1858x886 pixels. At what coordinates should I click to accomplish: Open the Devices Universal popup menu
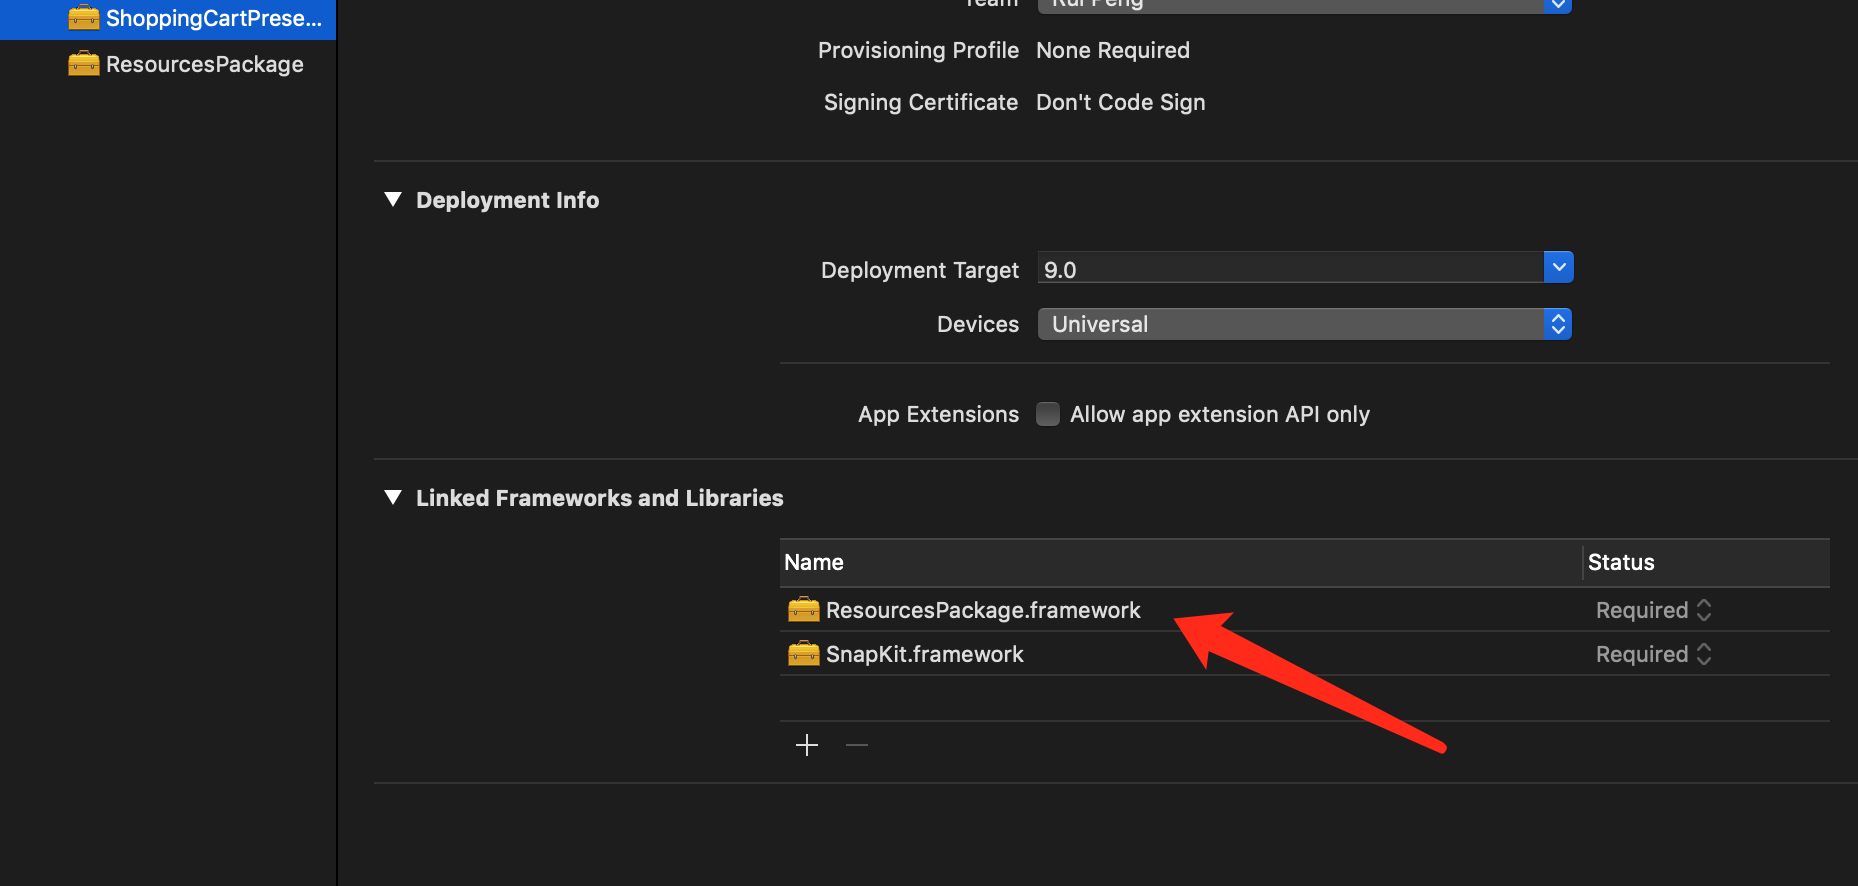click(x=1305, y=324)
